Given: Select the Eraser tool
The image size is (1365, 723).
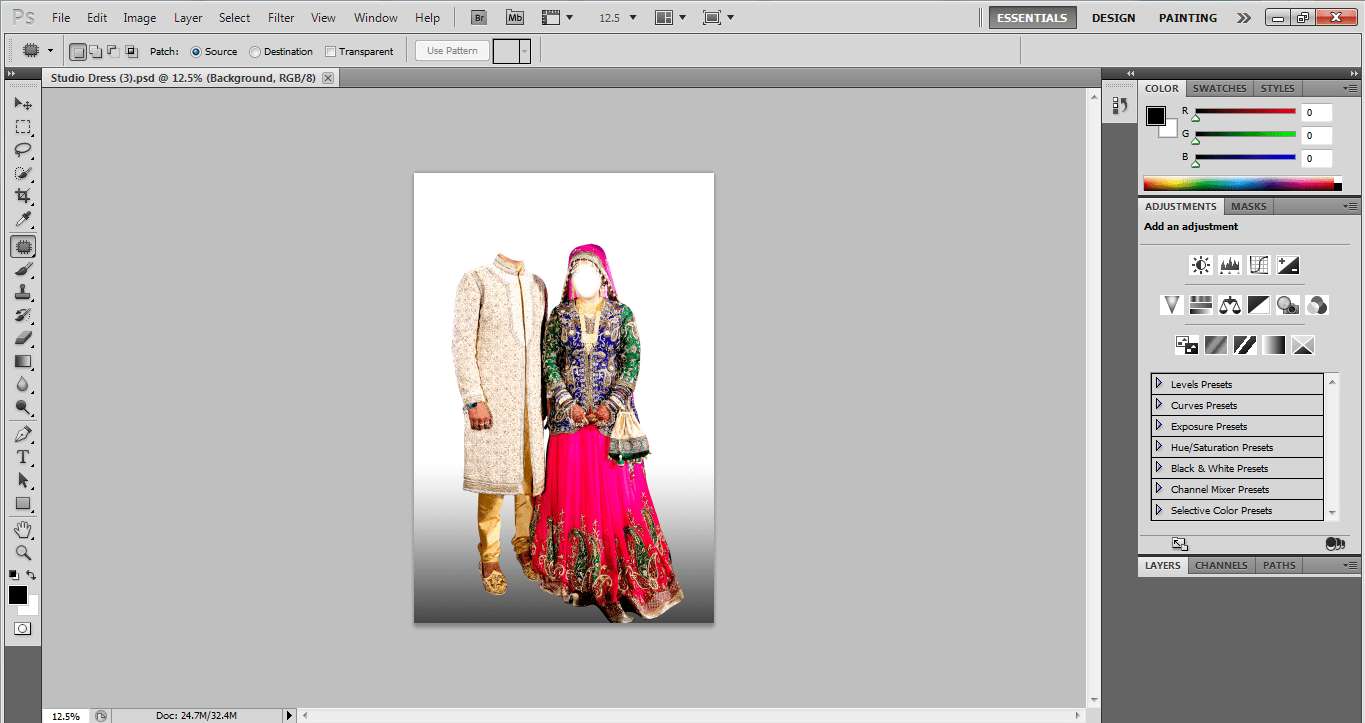Looking at the screenshot, I should tap(23, 338).
